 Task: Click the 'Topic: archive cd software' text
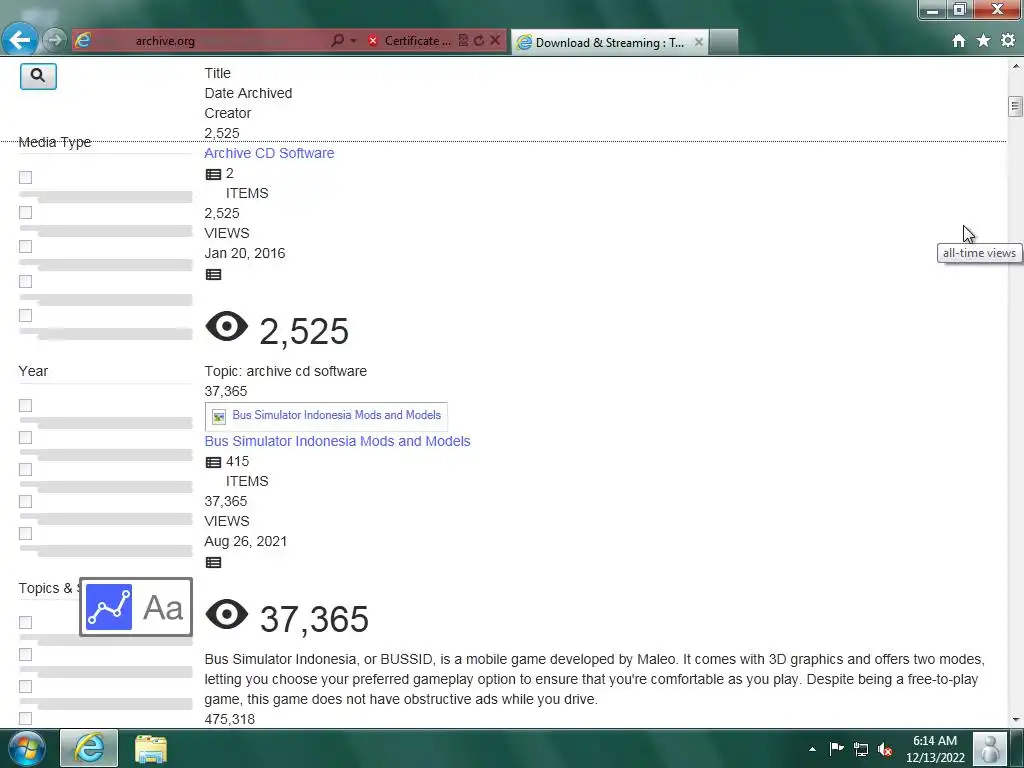click(285, 371)
